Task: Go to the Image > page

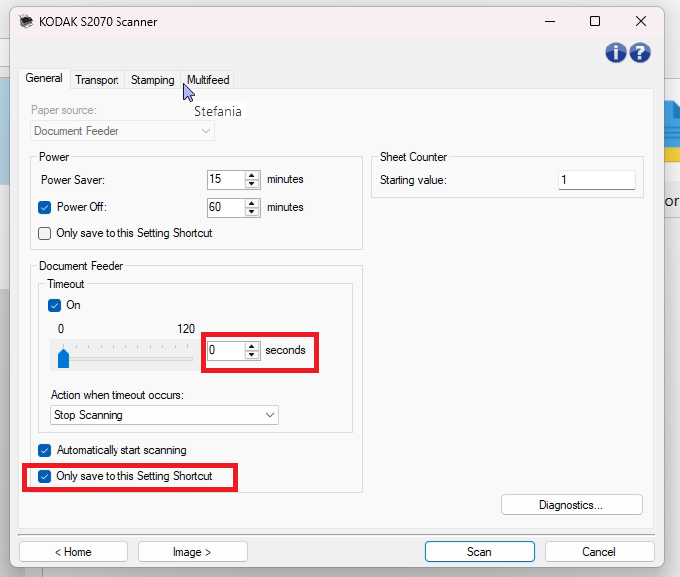Action: click(193, 552)
